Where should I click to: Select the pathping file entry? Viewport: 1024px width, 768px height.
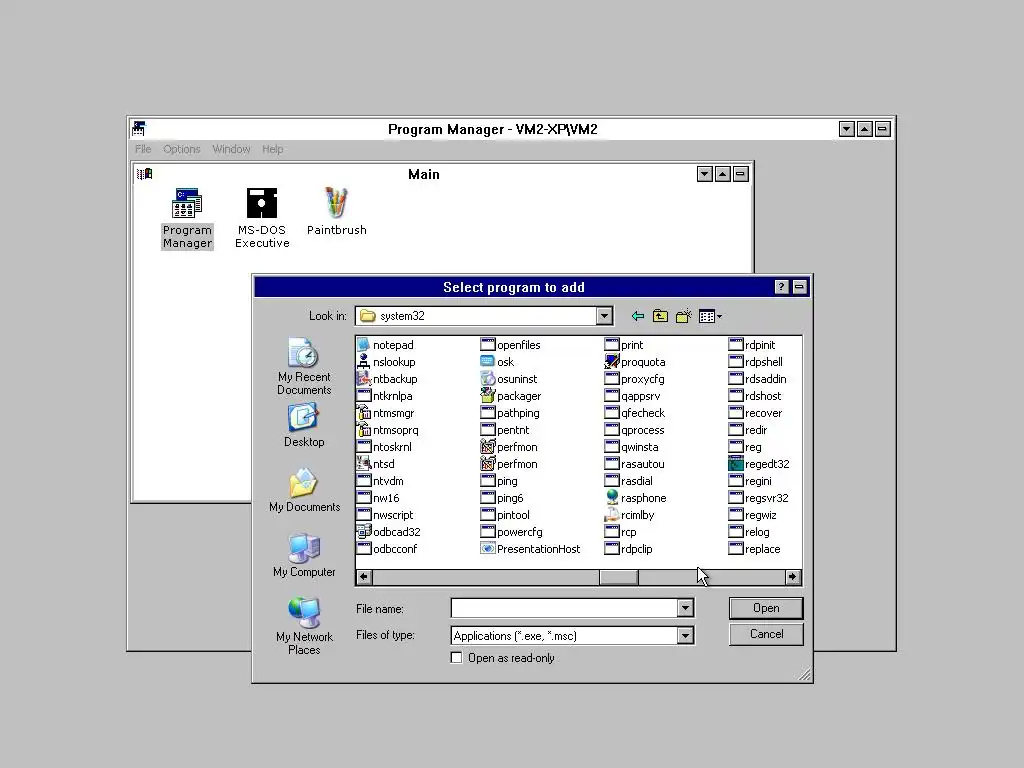[510, 413]
